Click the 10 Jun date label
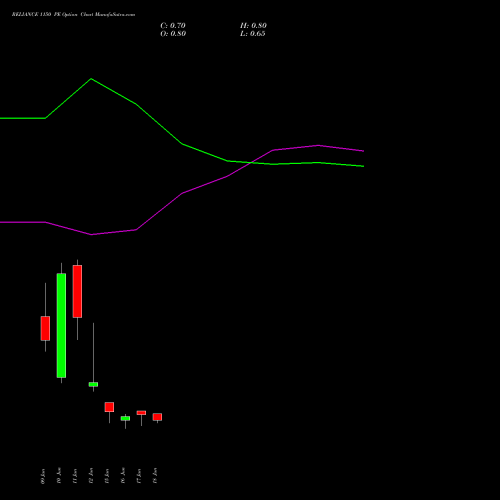Image resolution: width=500 pixels, height=500 pixels. click(x=59, y=476)
